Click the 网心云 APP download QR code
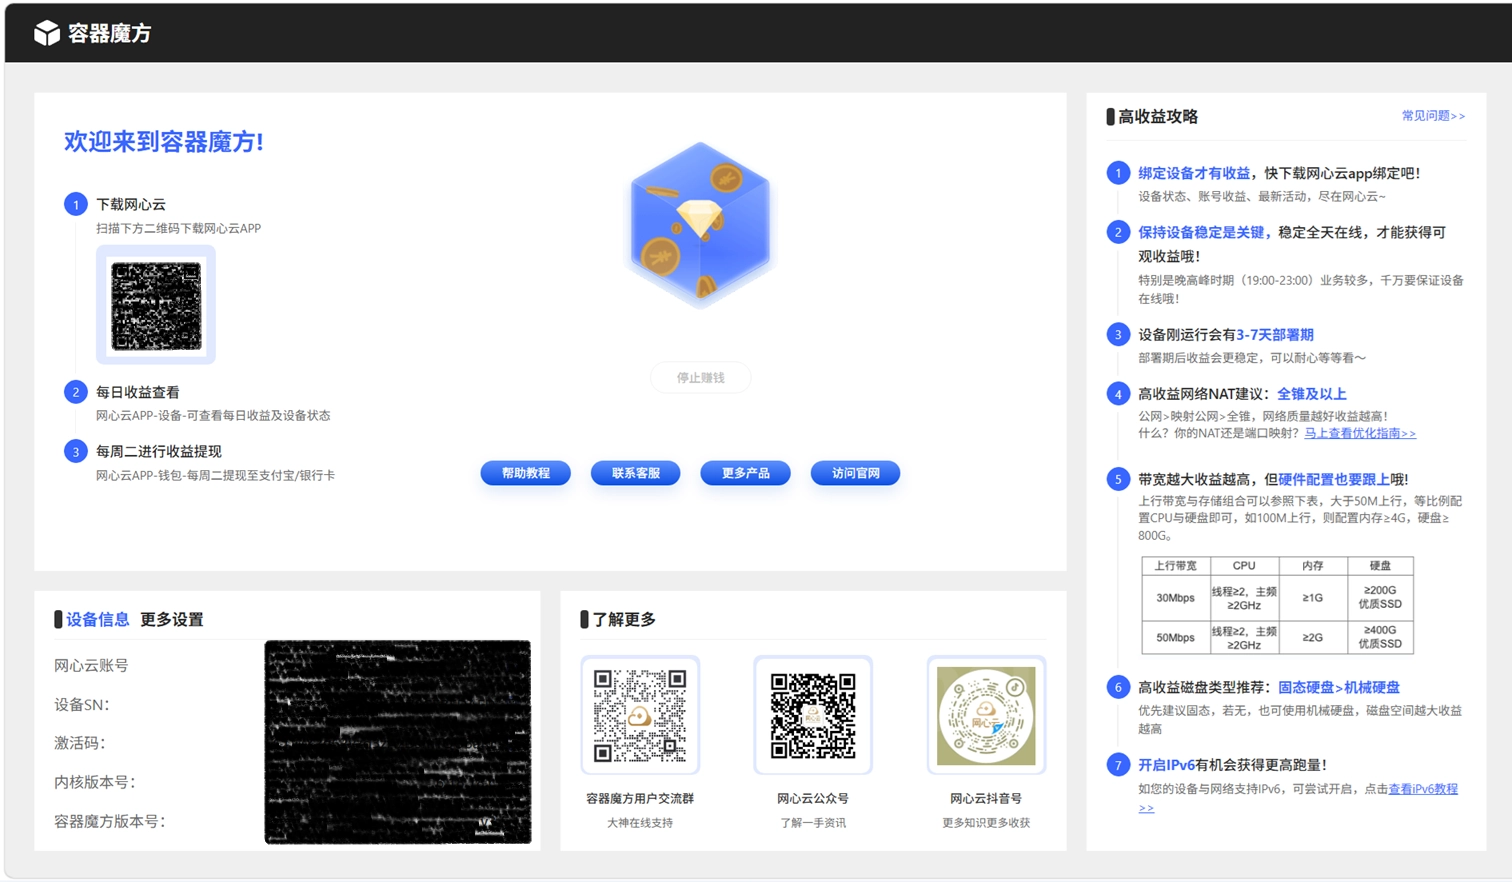 tap(156, 305)
